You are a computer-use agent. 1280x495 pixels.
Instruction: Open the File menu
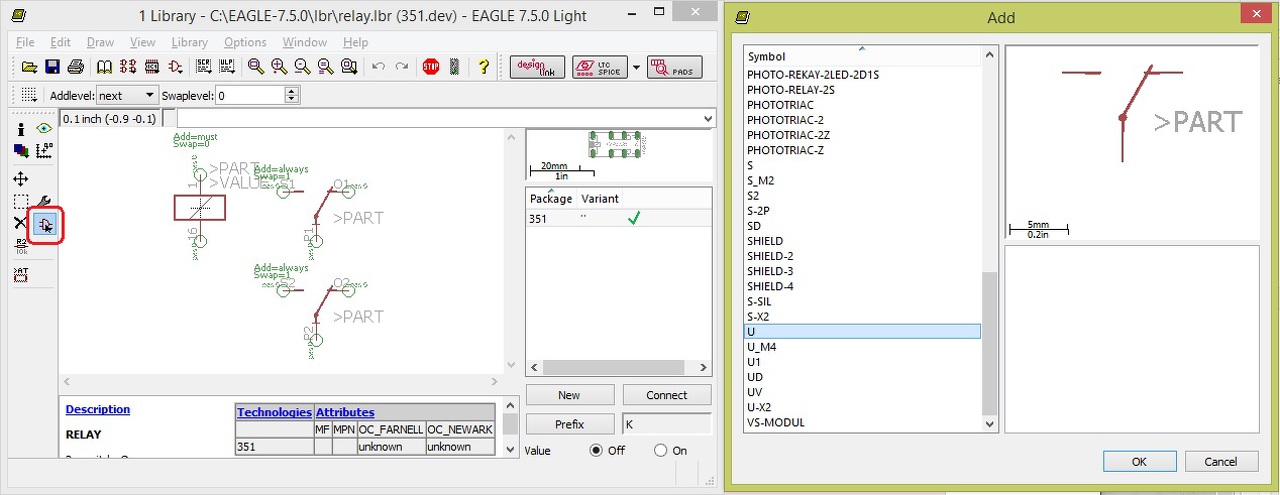(x=25, y=42)
